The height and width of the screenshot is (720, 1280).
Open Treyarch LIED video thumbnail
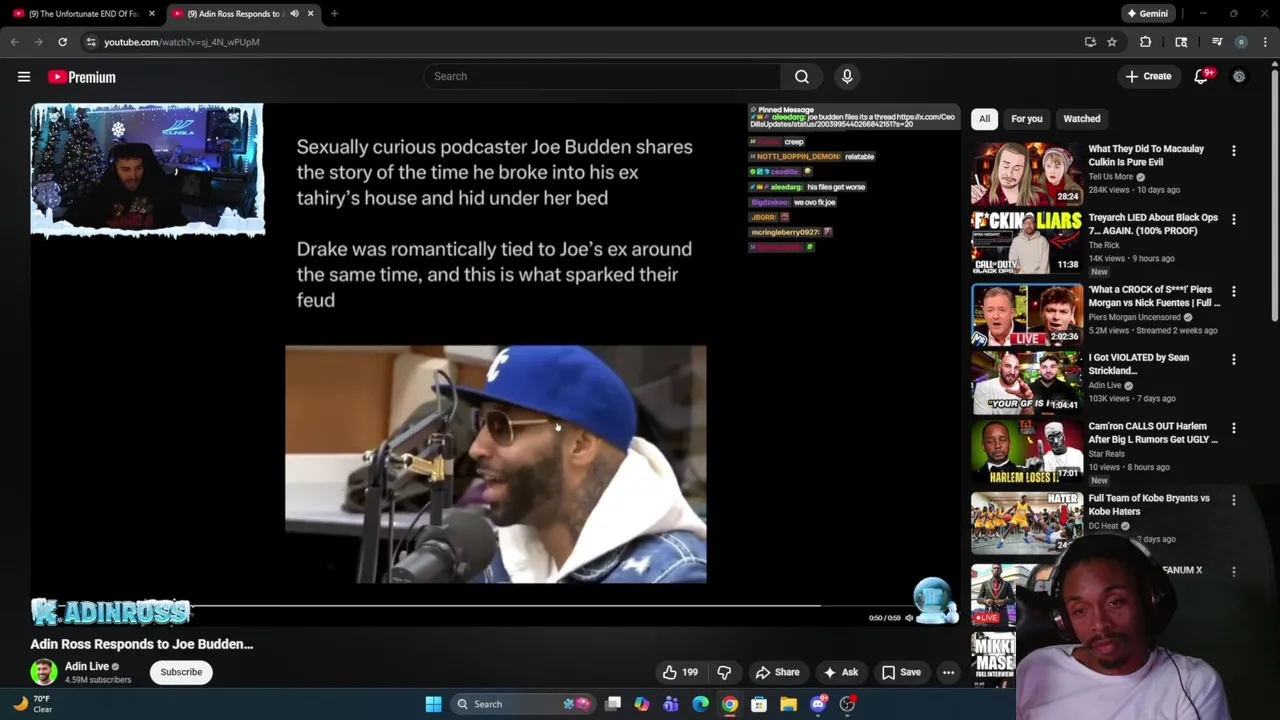tap(1026, 241)
